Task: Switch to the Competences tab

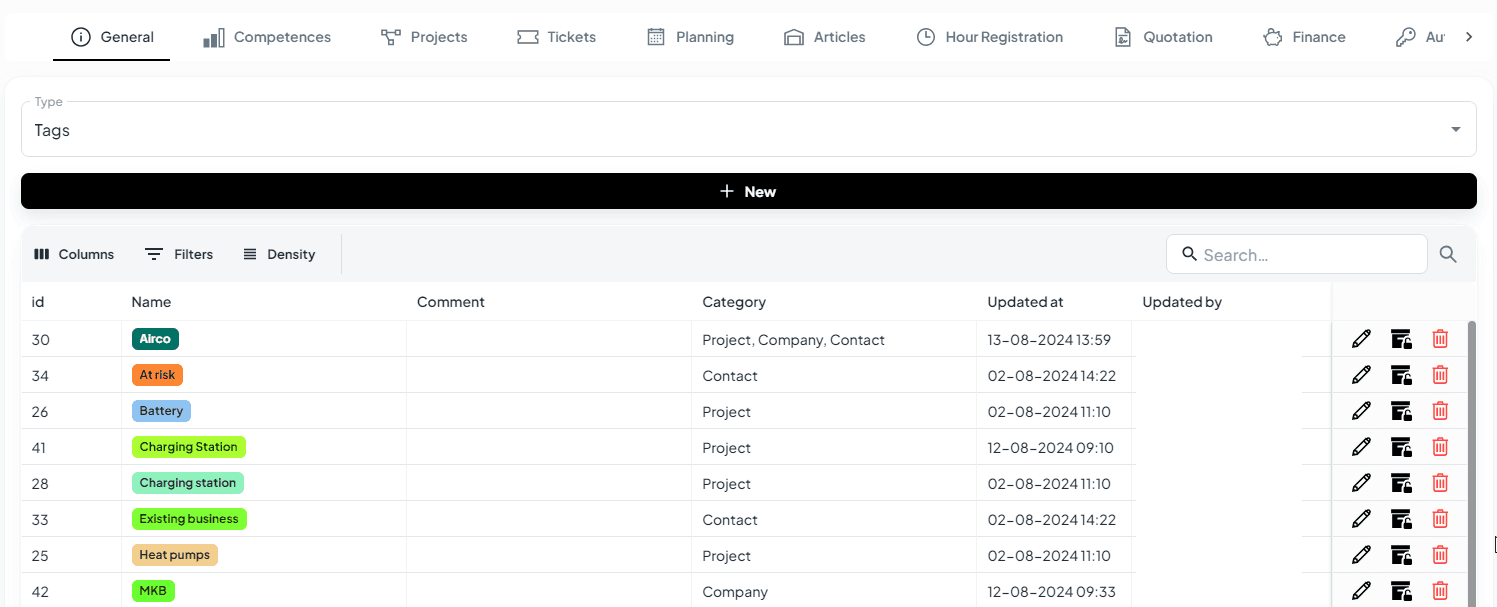Action: [267, 37]
